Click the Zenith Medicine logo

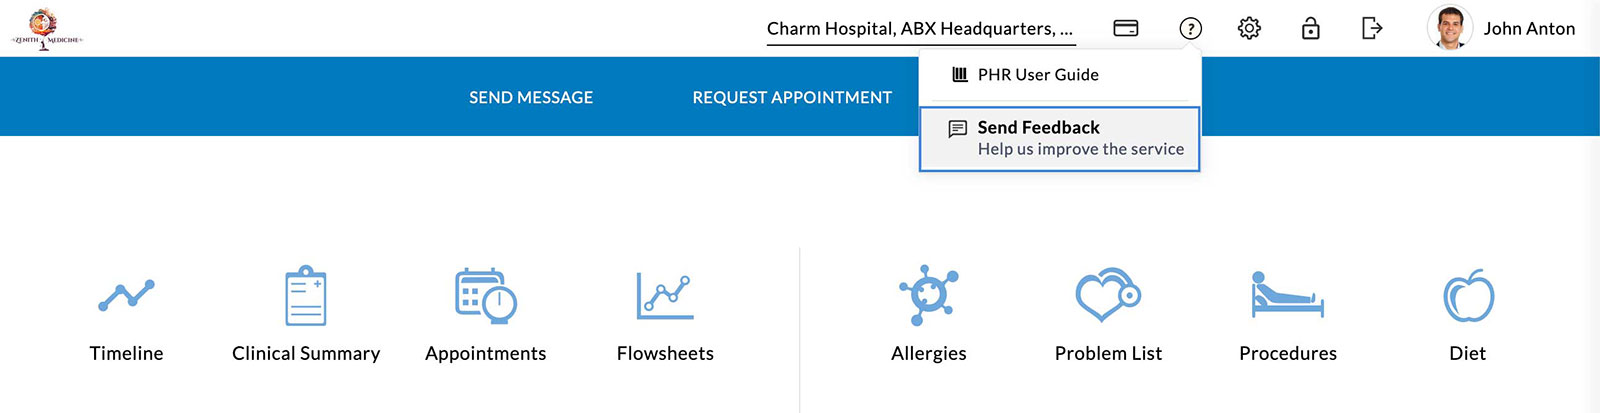point(45,28)
